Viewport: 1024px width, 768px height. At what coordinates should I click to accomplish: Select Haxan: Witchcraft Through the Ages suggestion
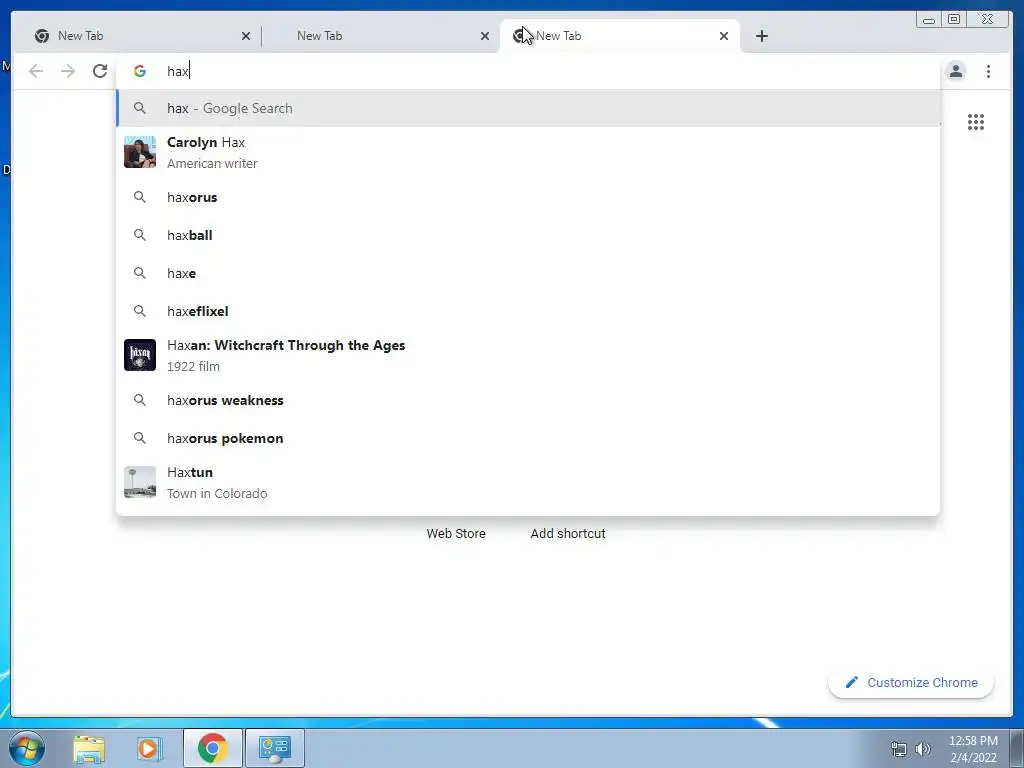point(528,355)
